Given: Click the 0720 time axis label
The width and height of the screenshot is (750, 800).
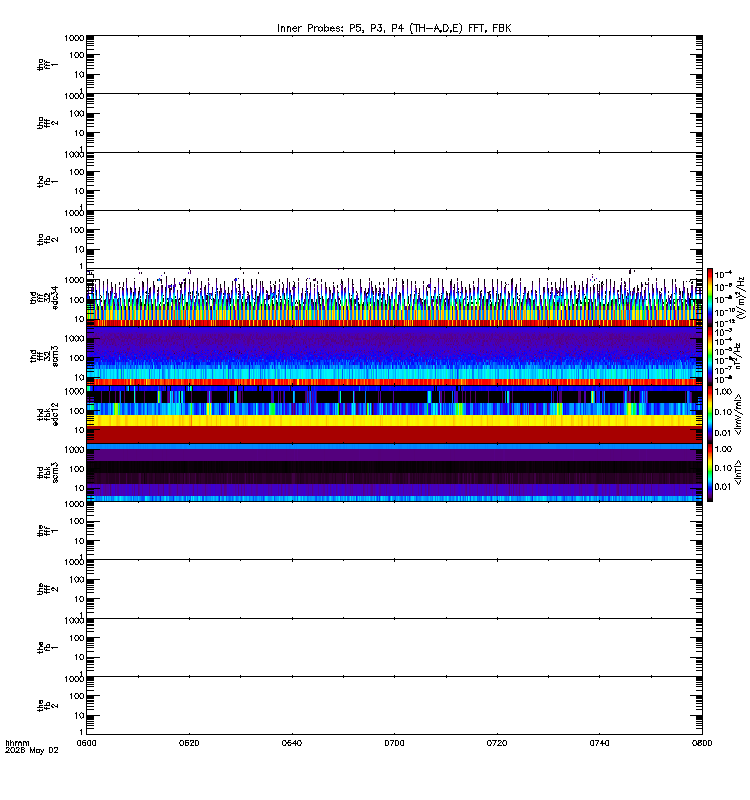Looking at the screenshot, I should pyautogui.click(x=496, y=743).
